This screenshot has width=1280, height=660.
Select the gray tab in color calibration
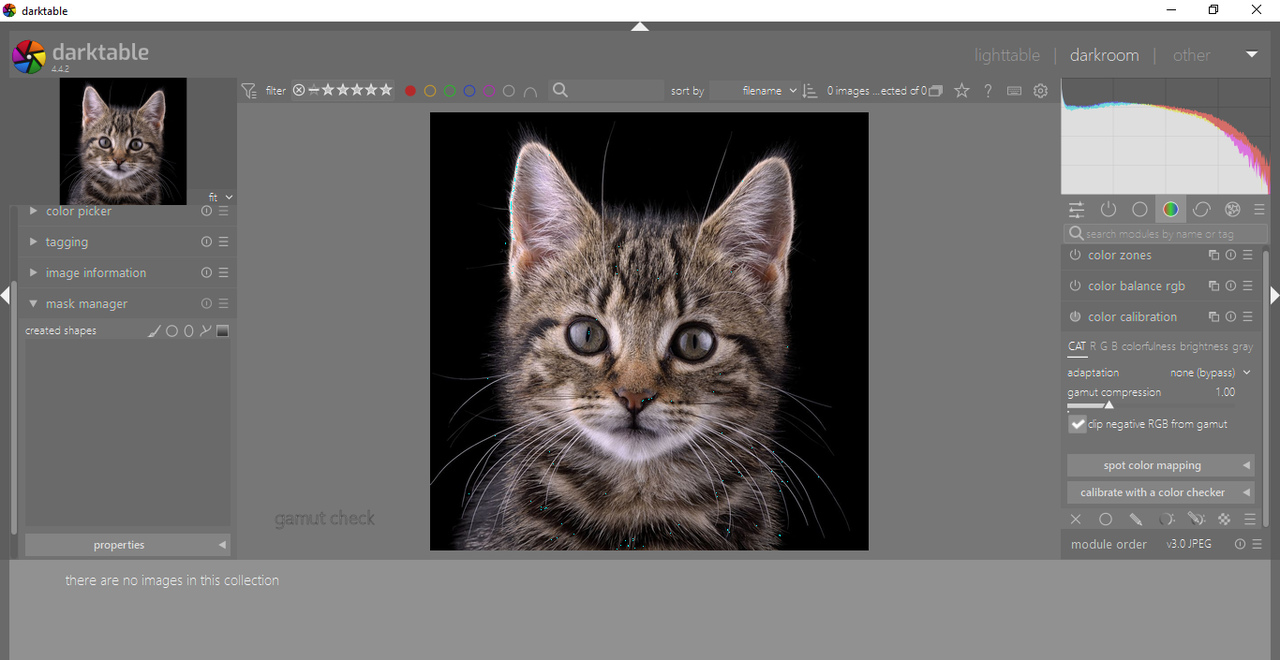tap(1242, 347)
